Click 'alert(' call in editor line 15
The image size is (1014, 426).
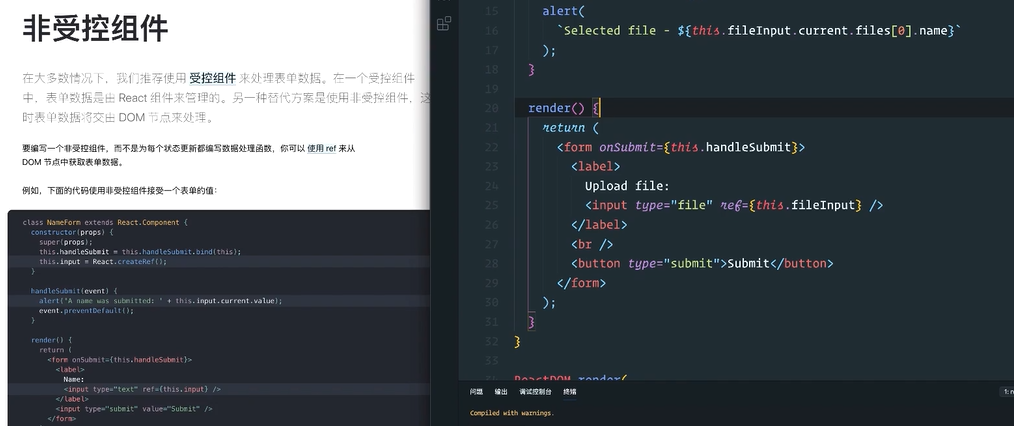(563, 11)
